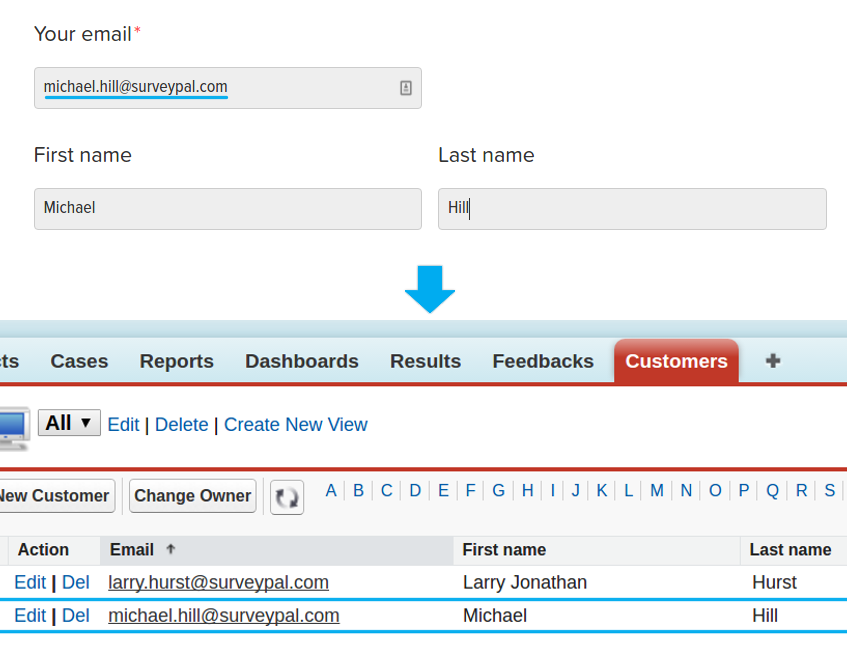The image size is (847, 651).
Task: Select the Hurst last name cell
Action: tap(774, 582)
